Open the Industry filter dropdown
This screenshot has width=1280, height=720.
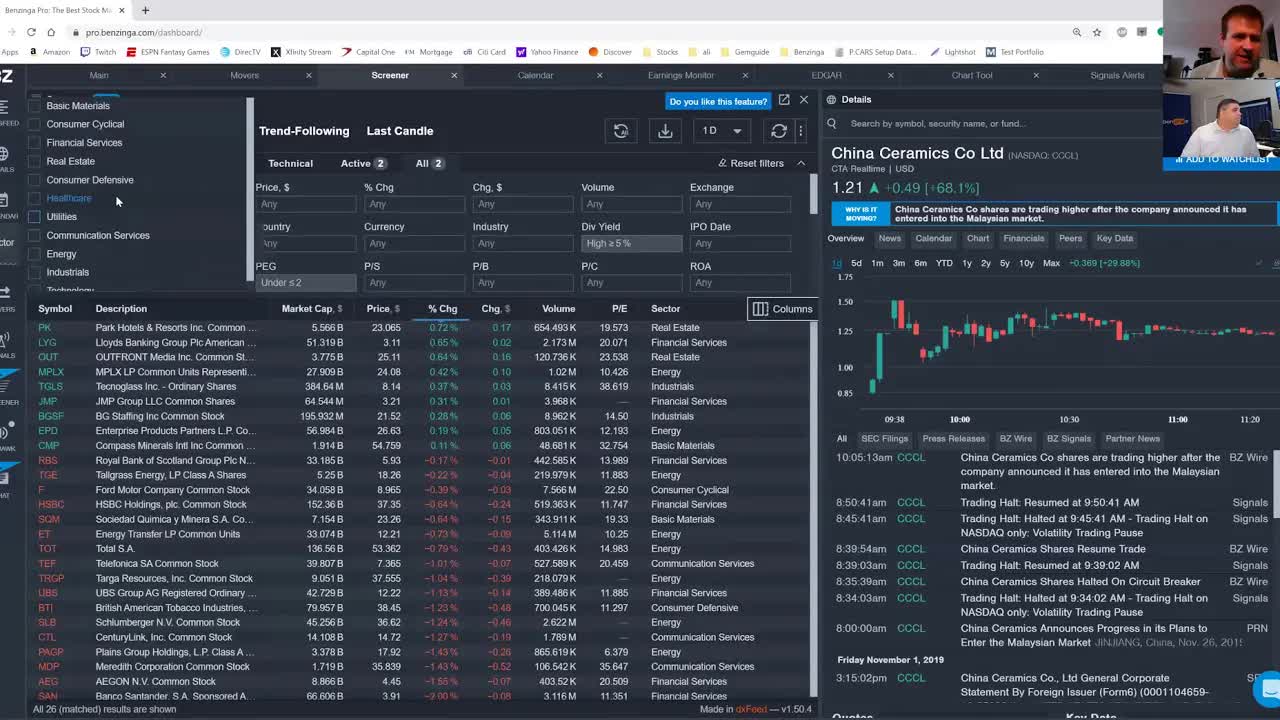[x=523, y=243]
